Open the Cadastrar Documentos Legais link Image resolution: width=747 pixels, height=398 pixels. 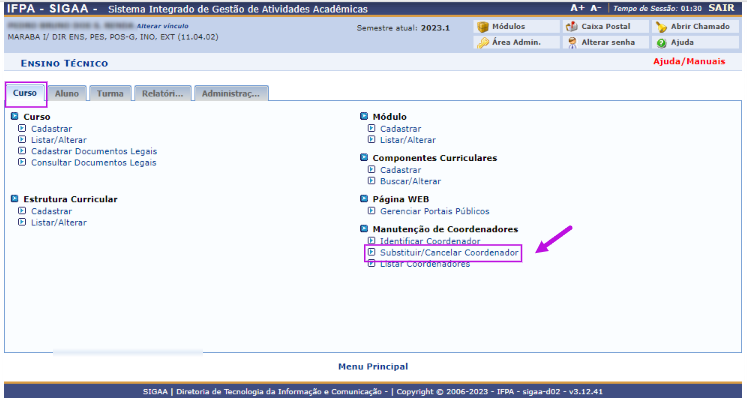[x=94, y=151]
